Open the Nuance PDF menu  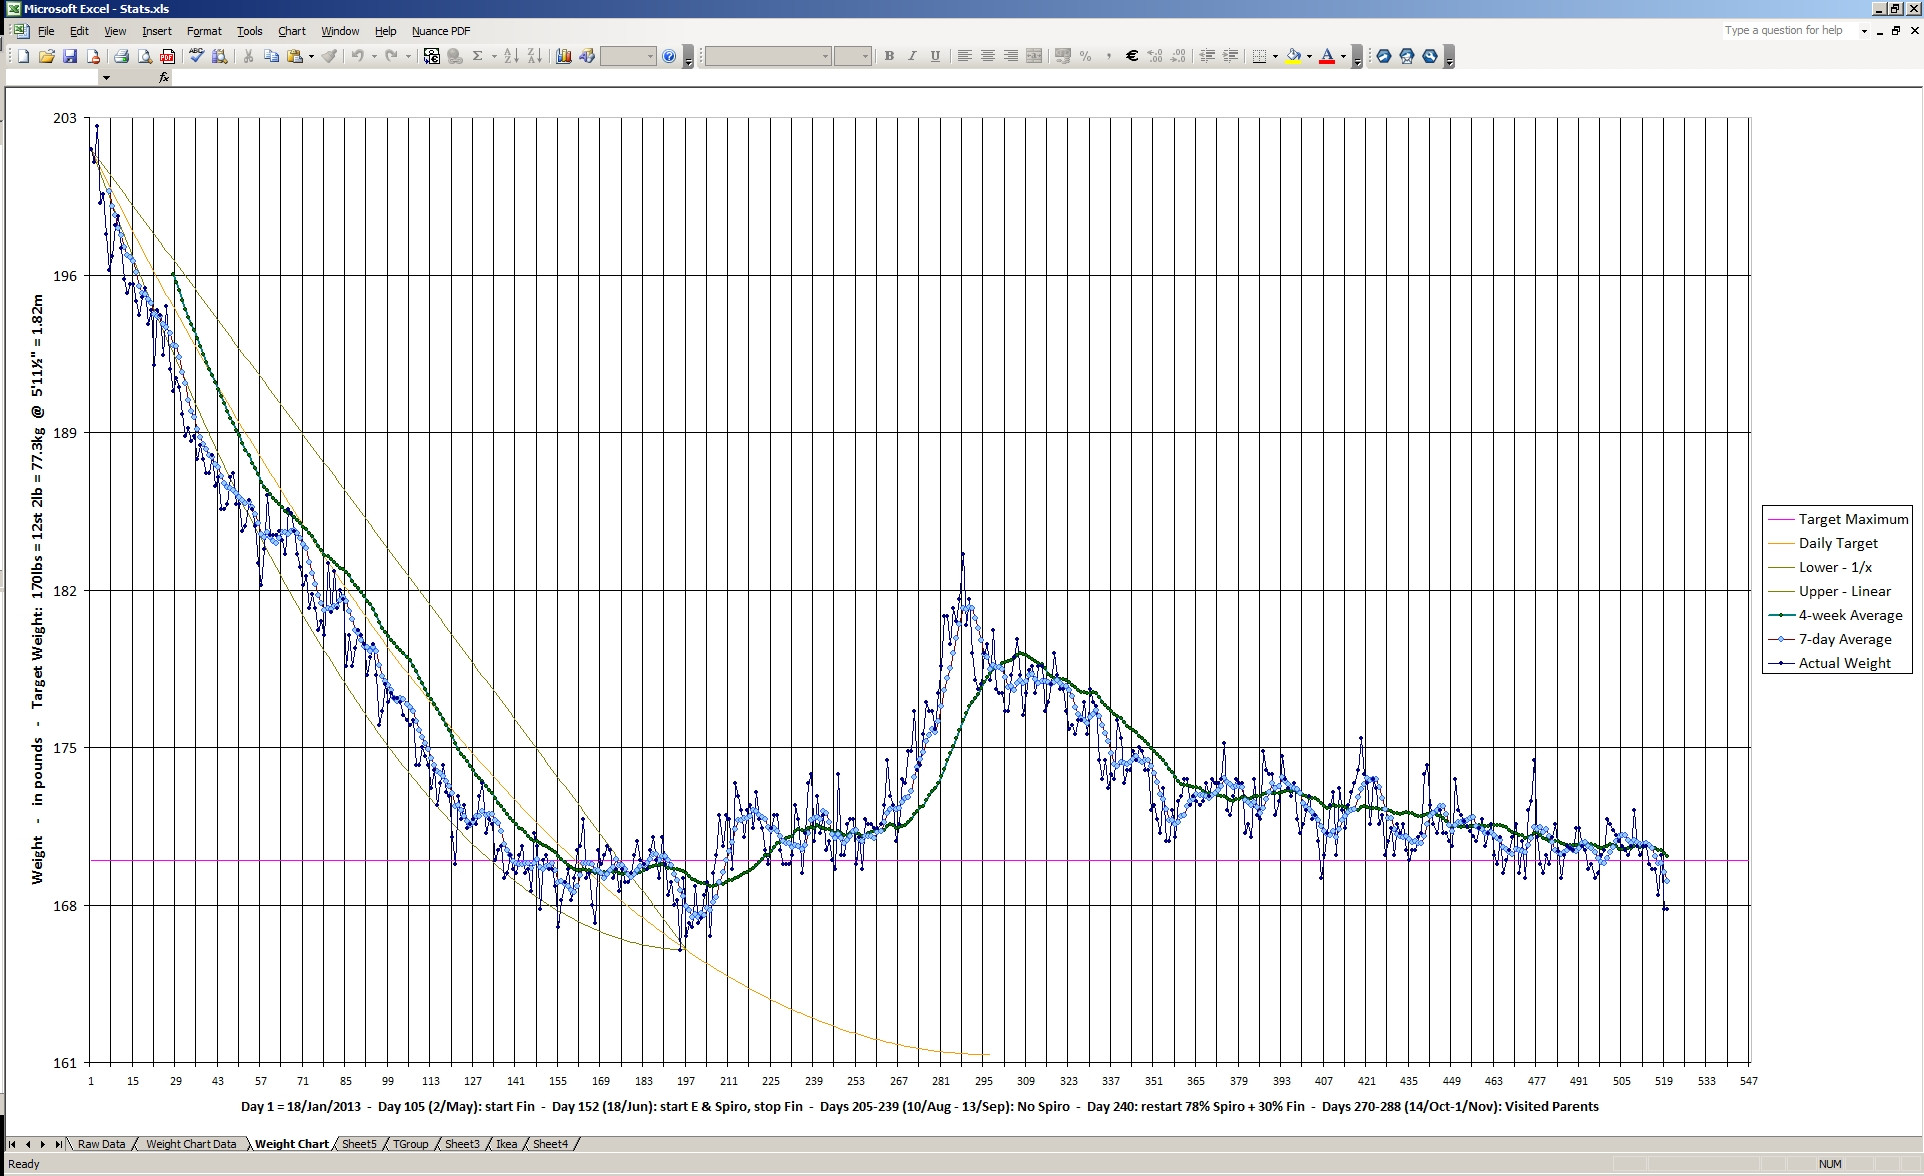coord(441,31)
